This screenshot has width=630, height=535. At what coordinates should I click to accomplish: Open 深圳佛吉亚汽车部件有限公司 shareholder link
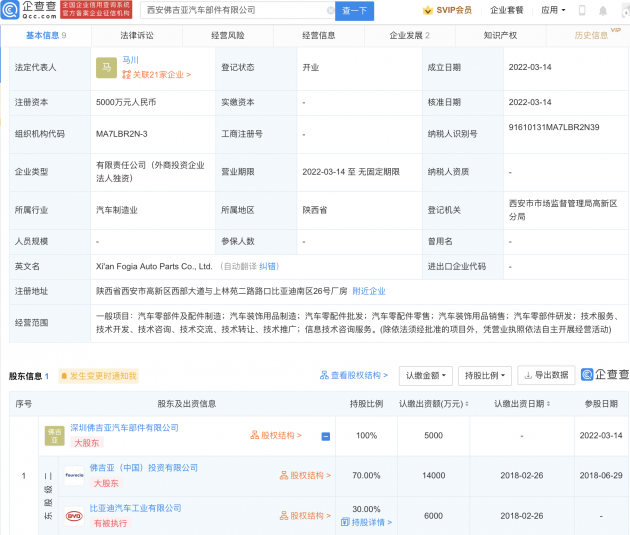pyautogui.click(x=125, y=428)
